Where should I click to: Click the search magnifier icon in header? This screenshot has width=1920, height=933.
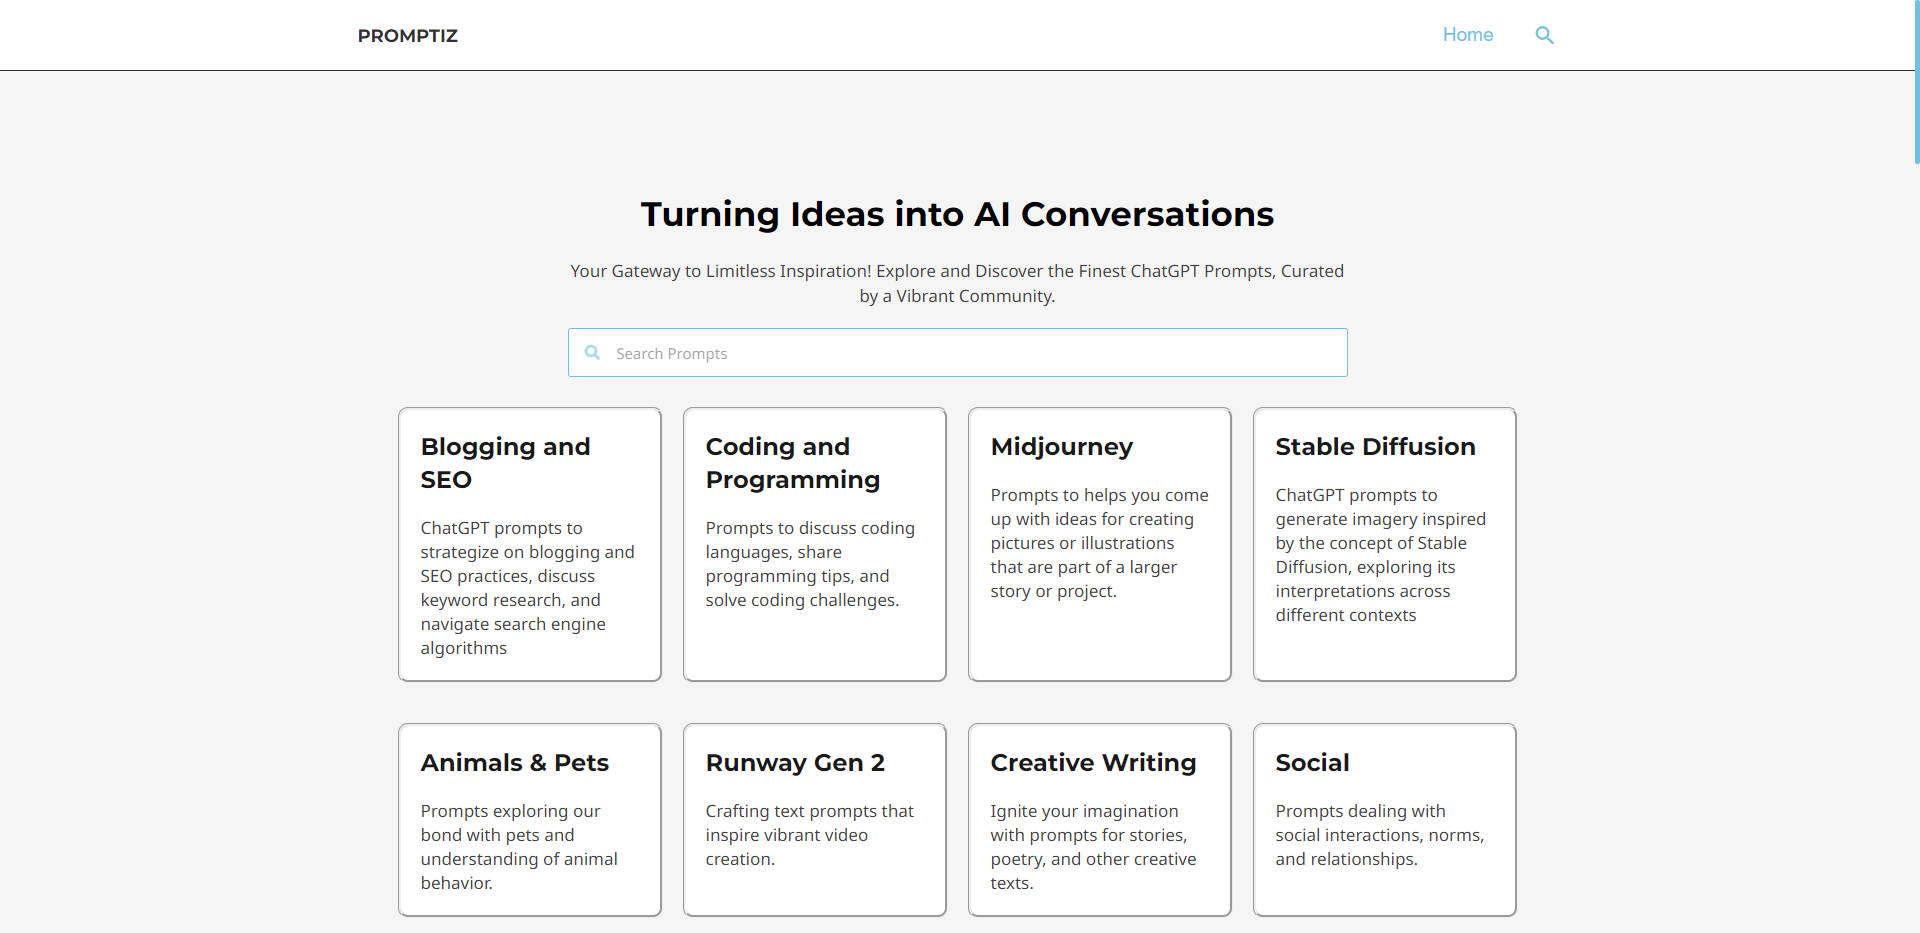(x=1544, y=35)
